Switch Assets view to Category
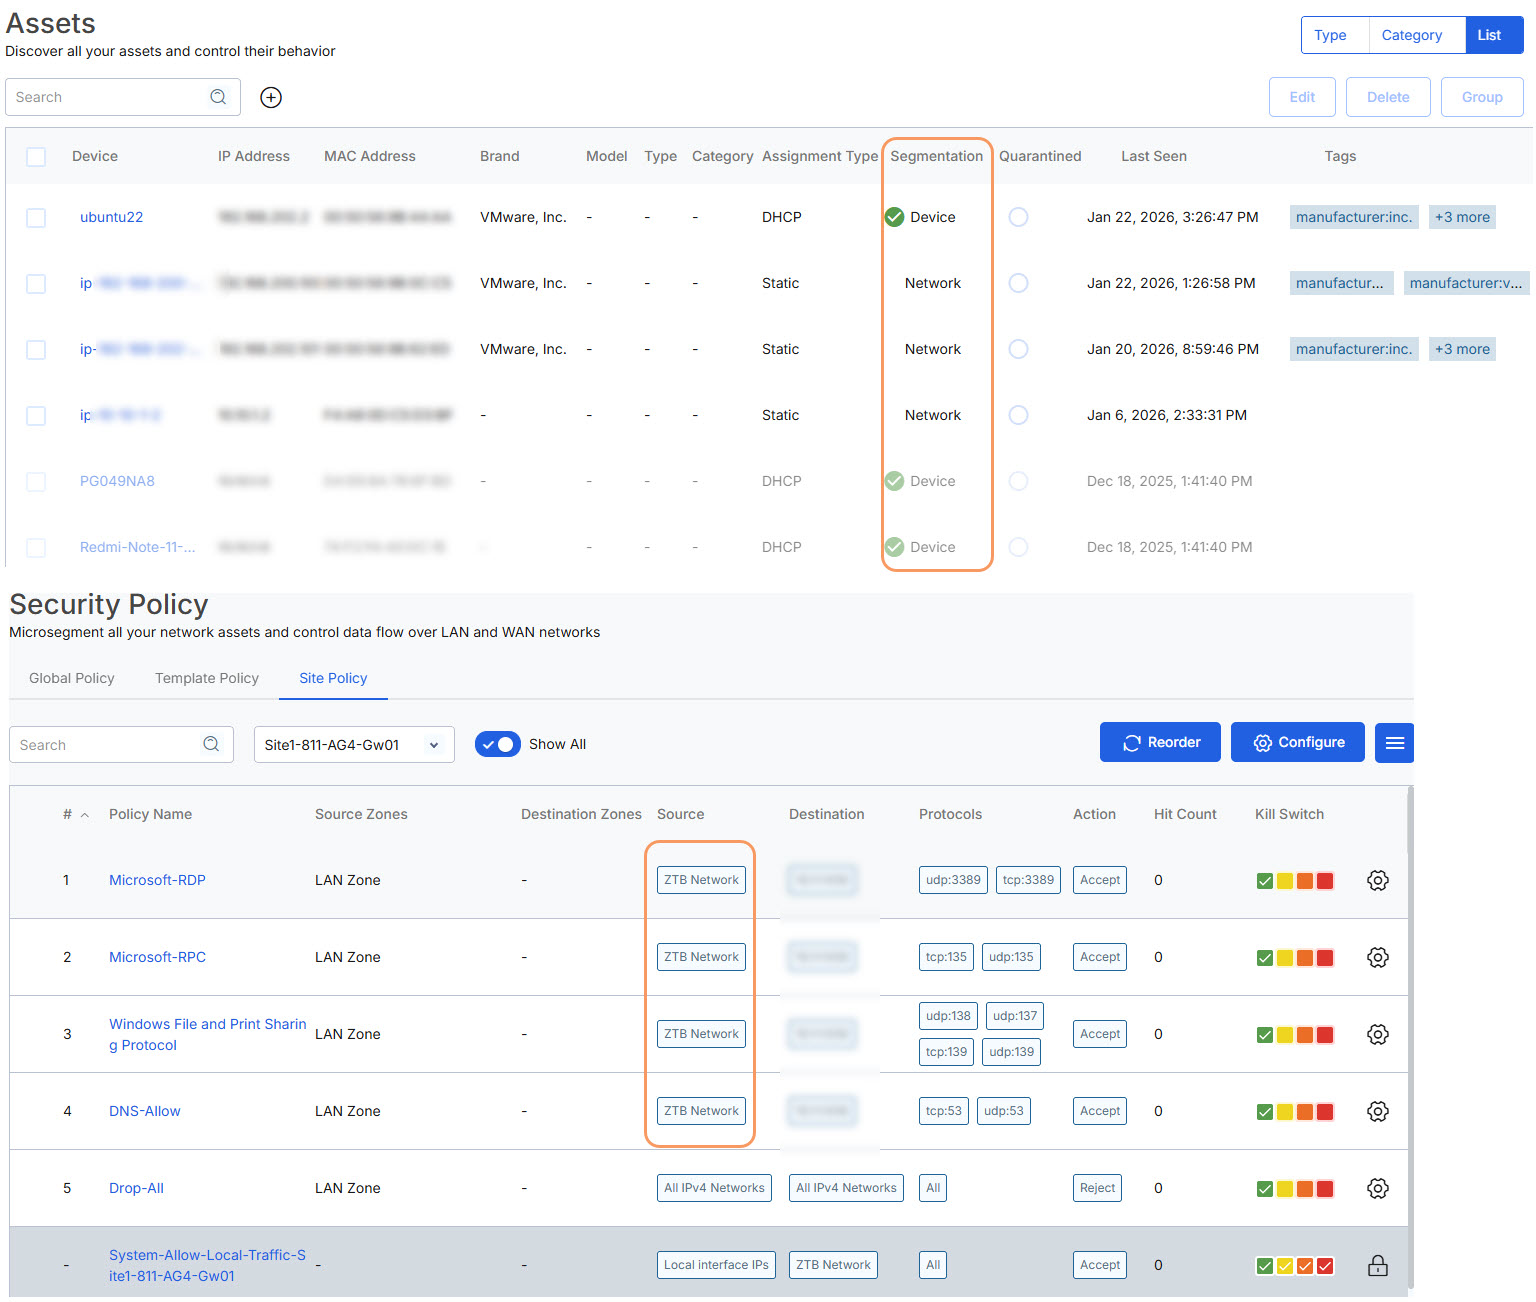Image resolution: width=1536 pixels, height=1302 pixels. click(1417, 35)
